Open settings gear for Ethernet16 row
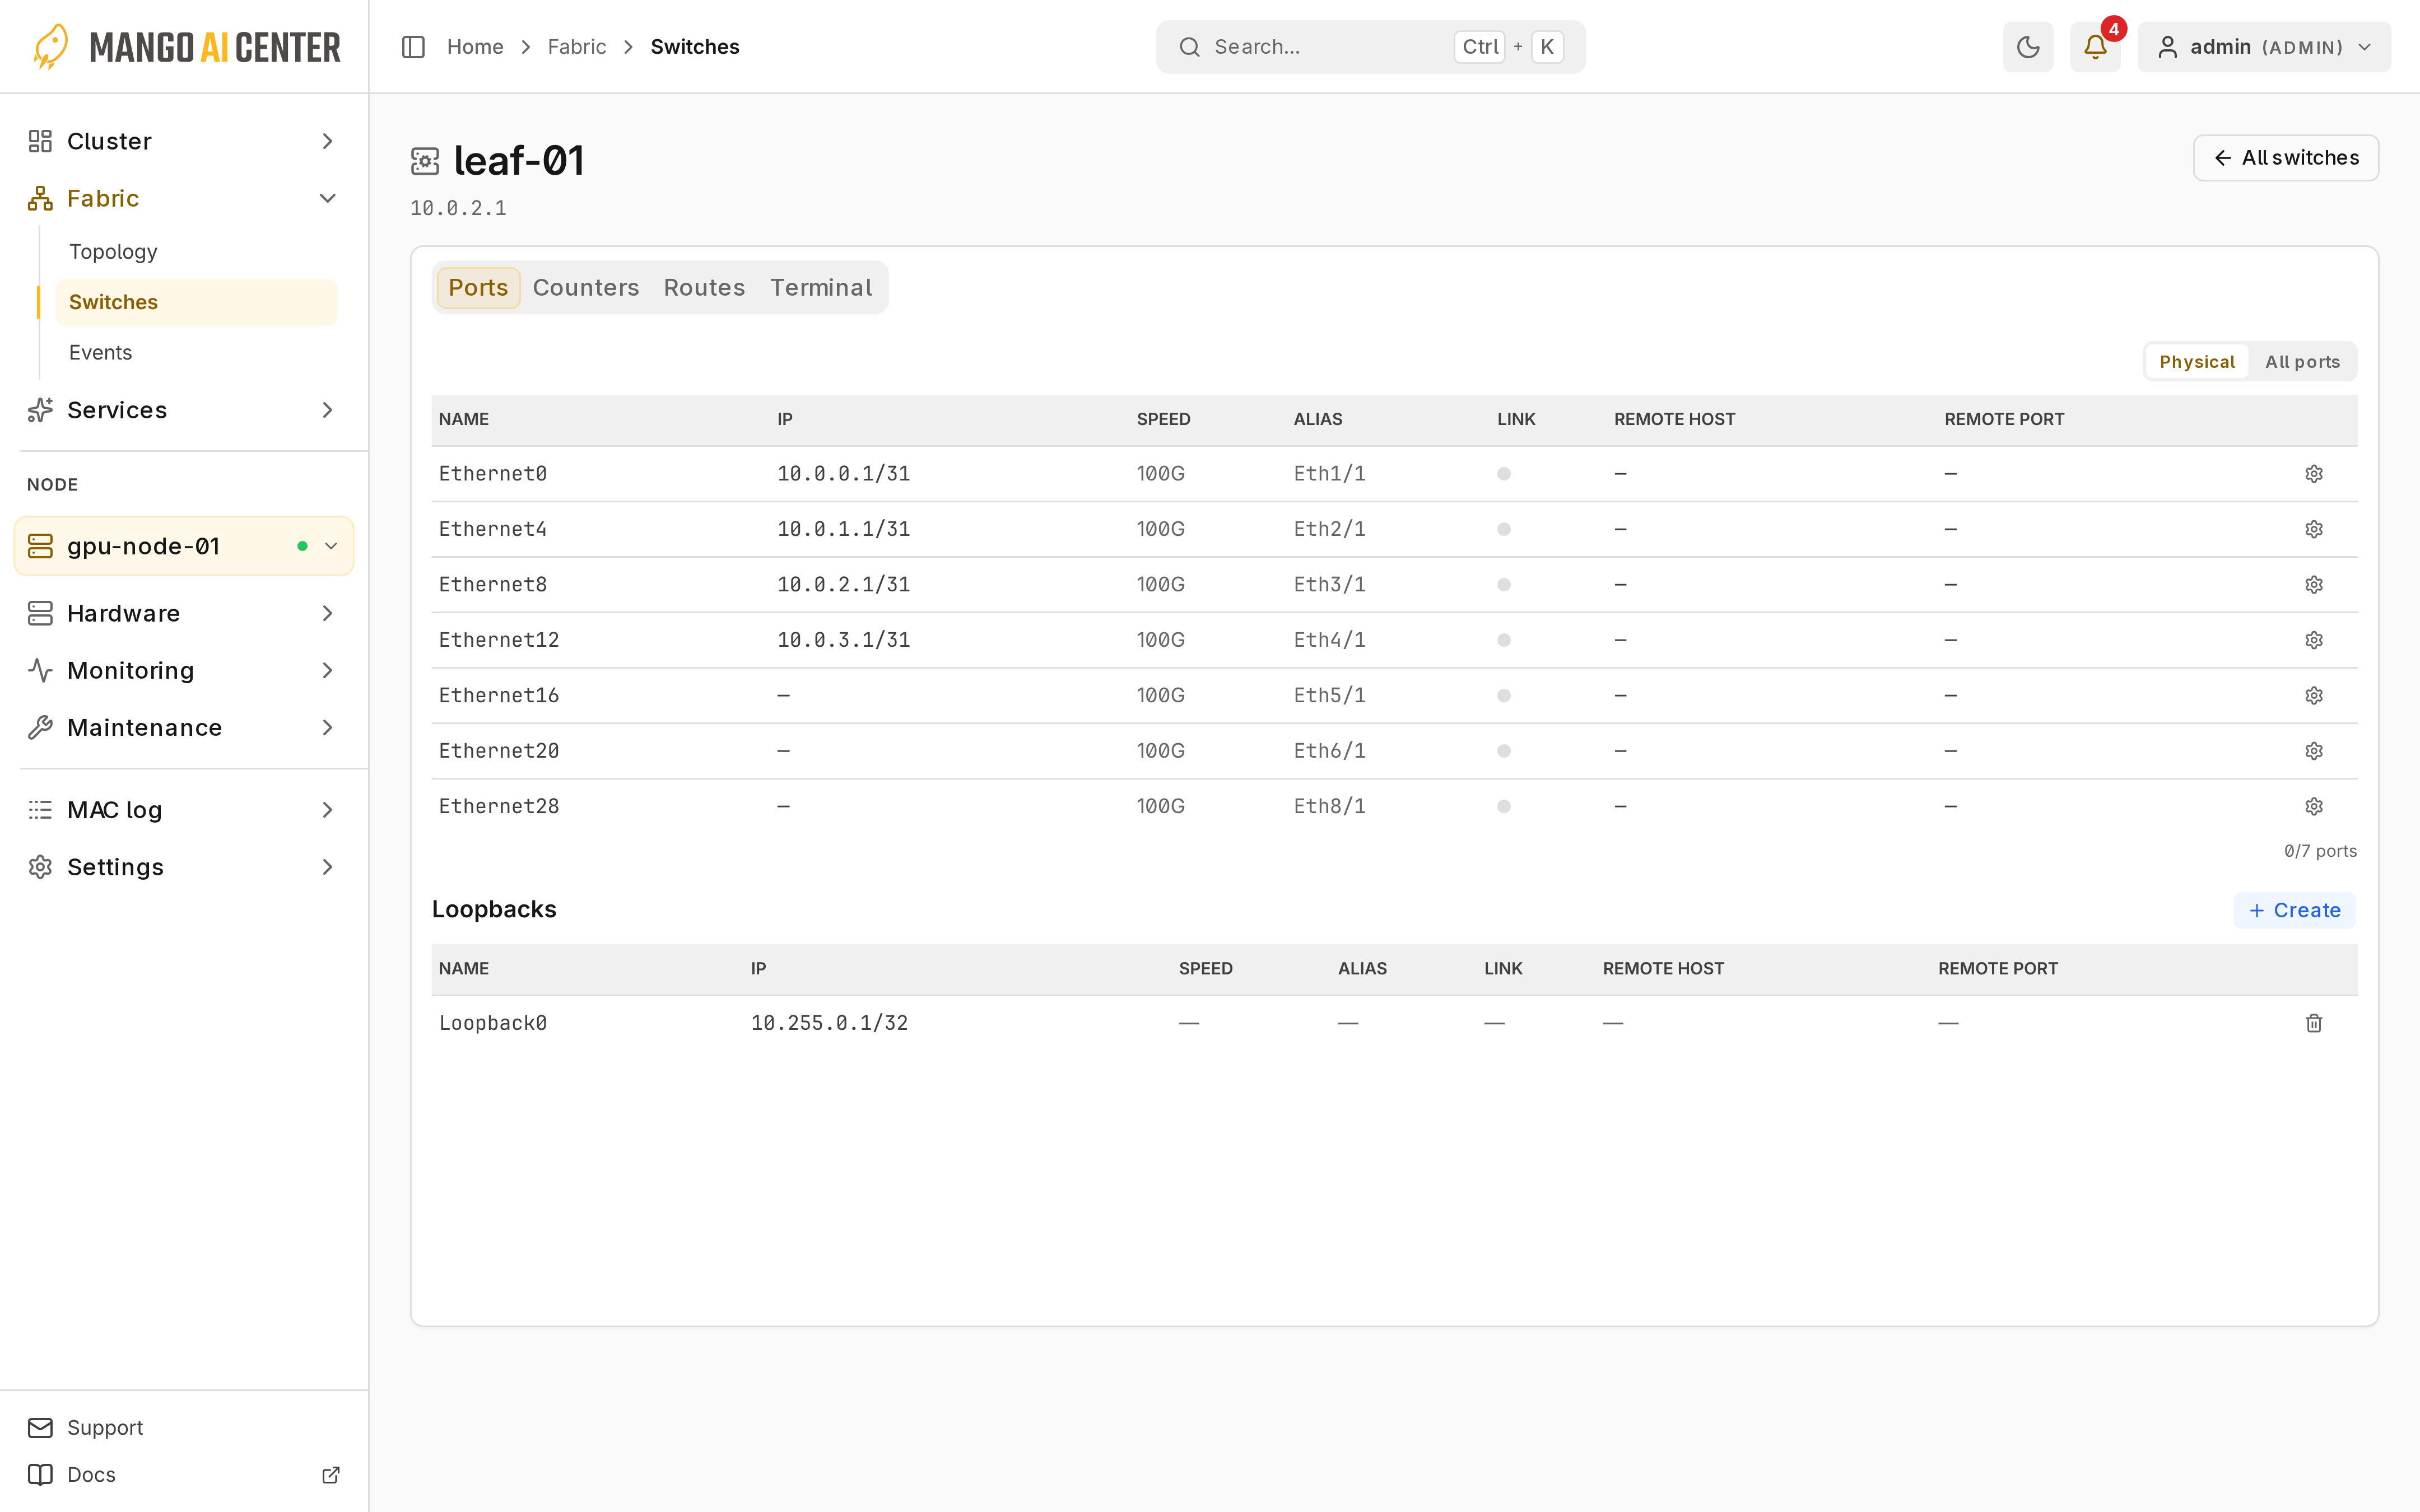Viewport: 2420px width, 1512px height. (2314, 696)
